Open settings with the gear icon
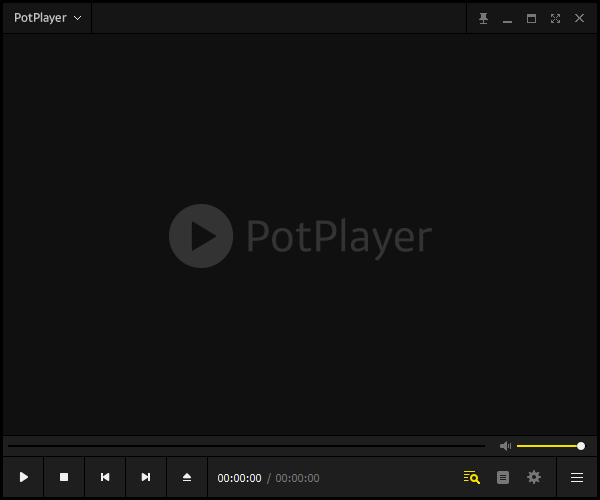 coord(534,478)
